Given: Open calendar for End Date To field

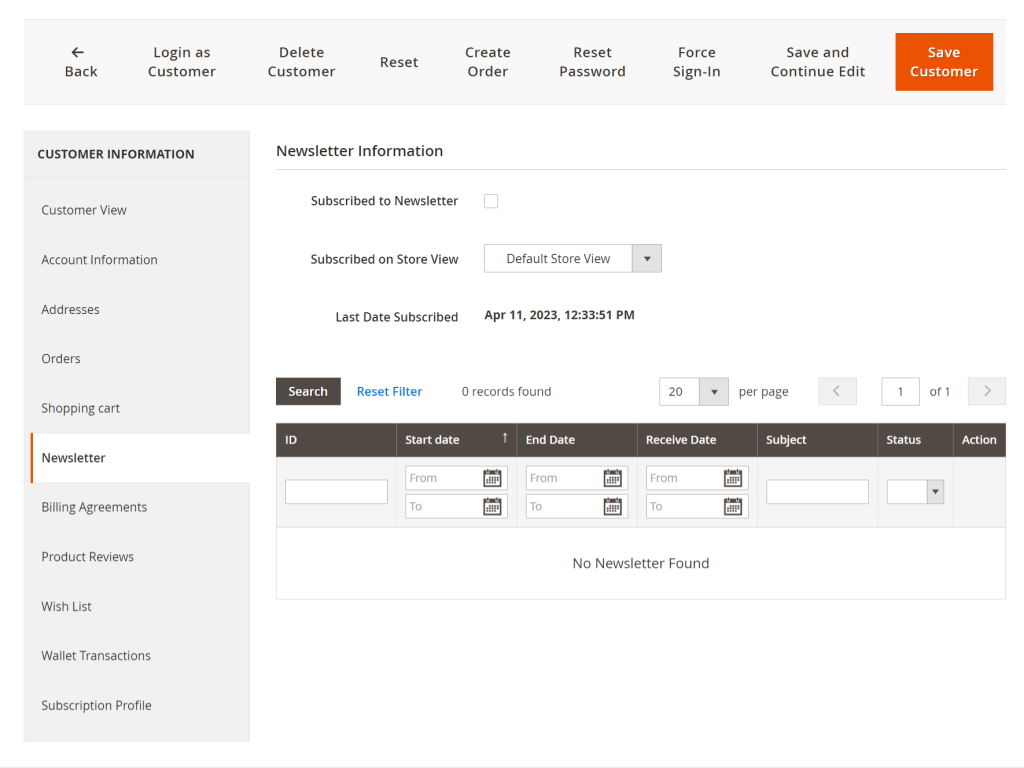Looking at the screenshot, I should click(x=613, y=506).
